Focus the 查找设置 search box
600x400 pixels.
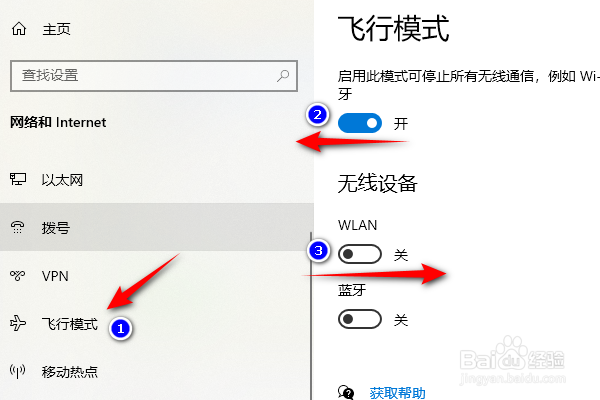coord(154,75)
